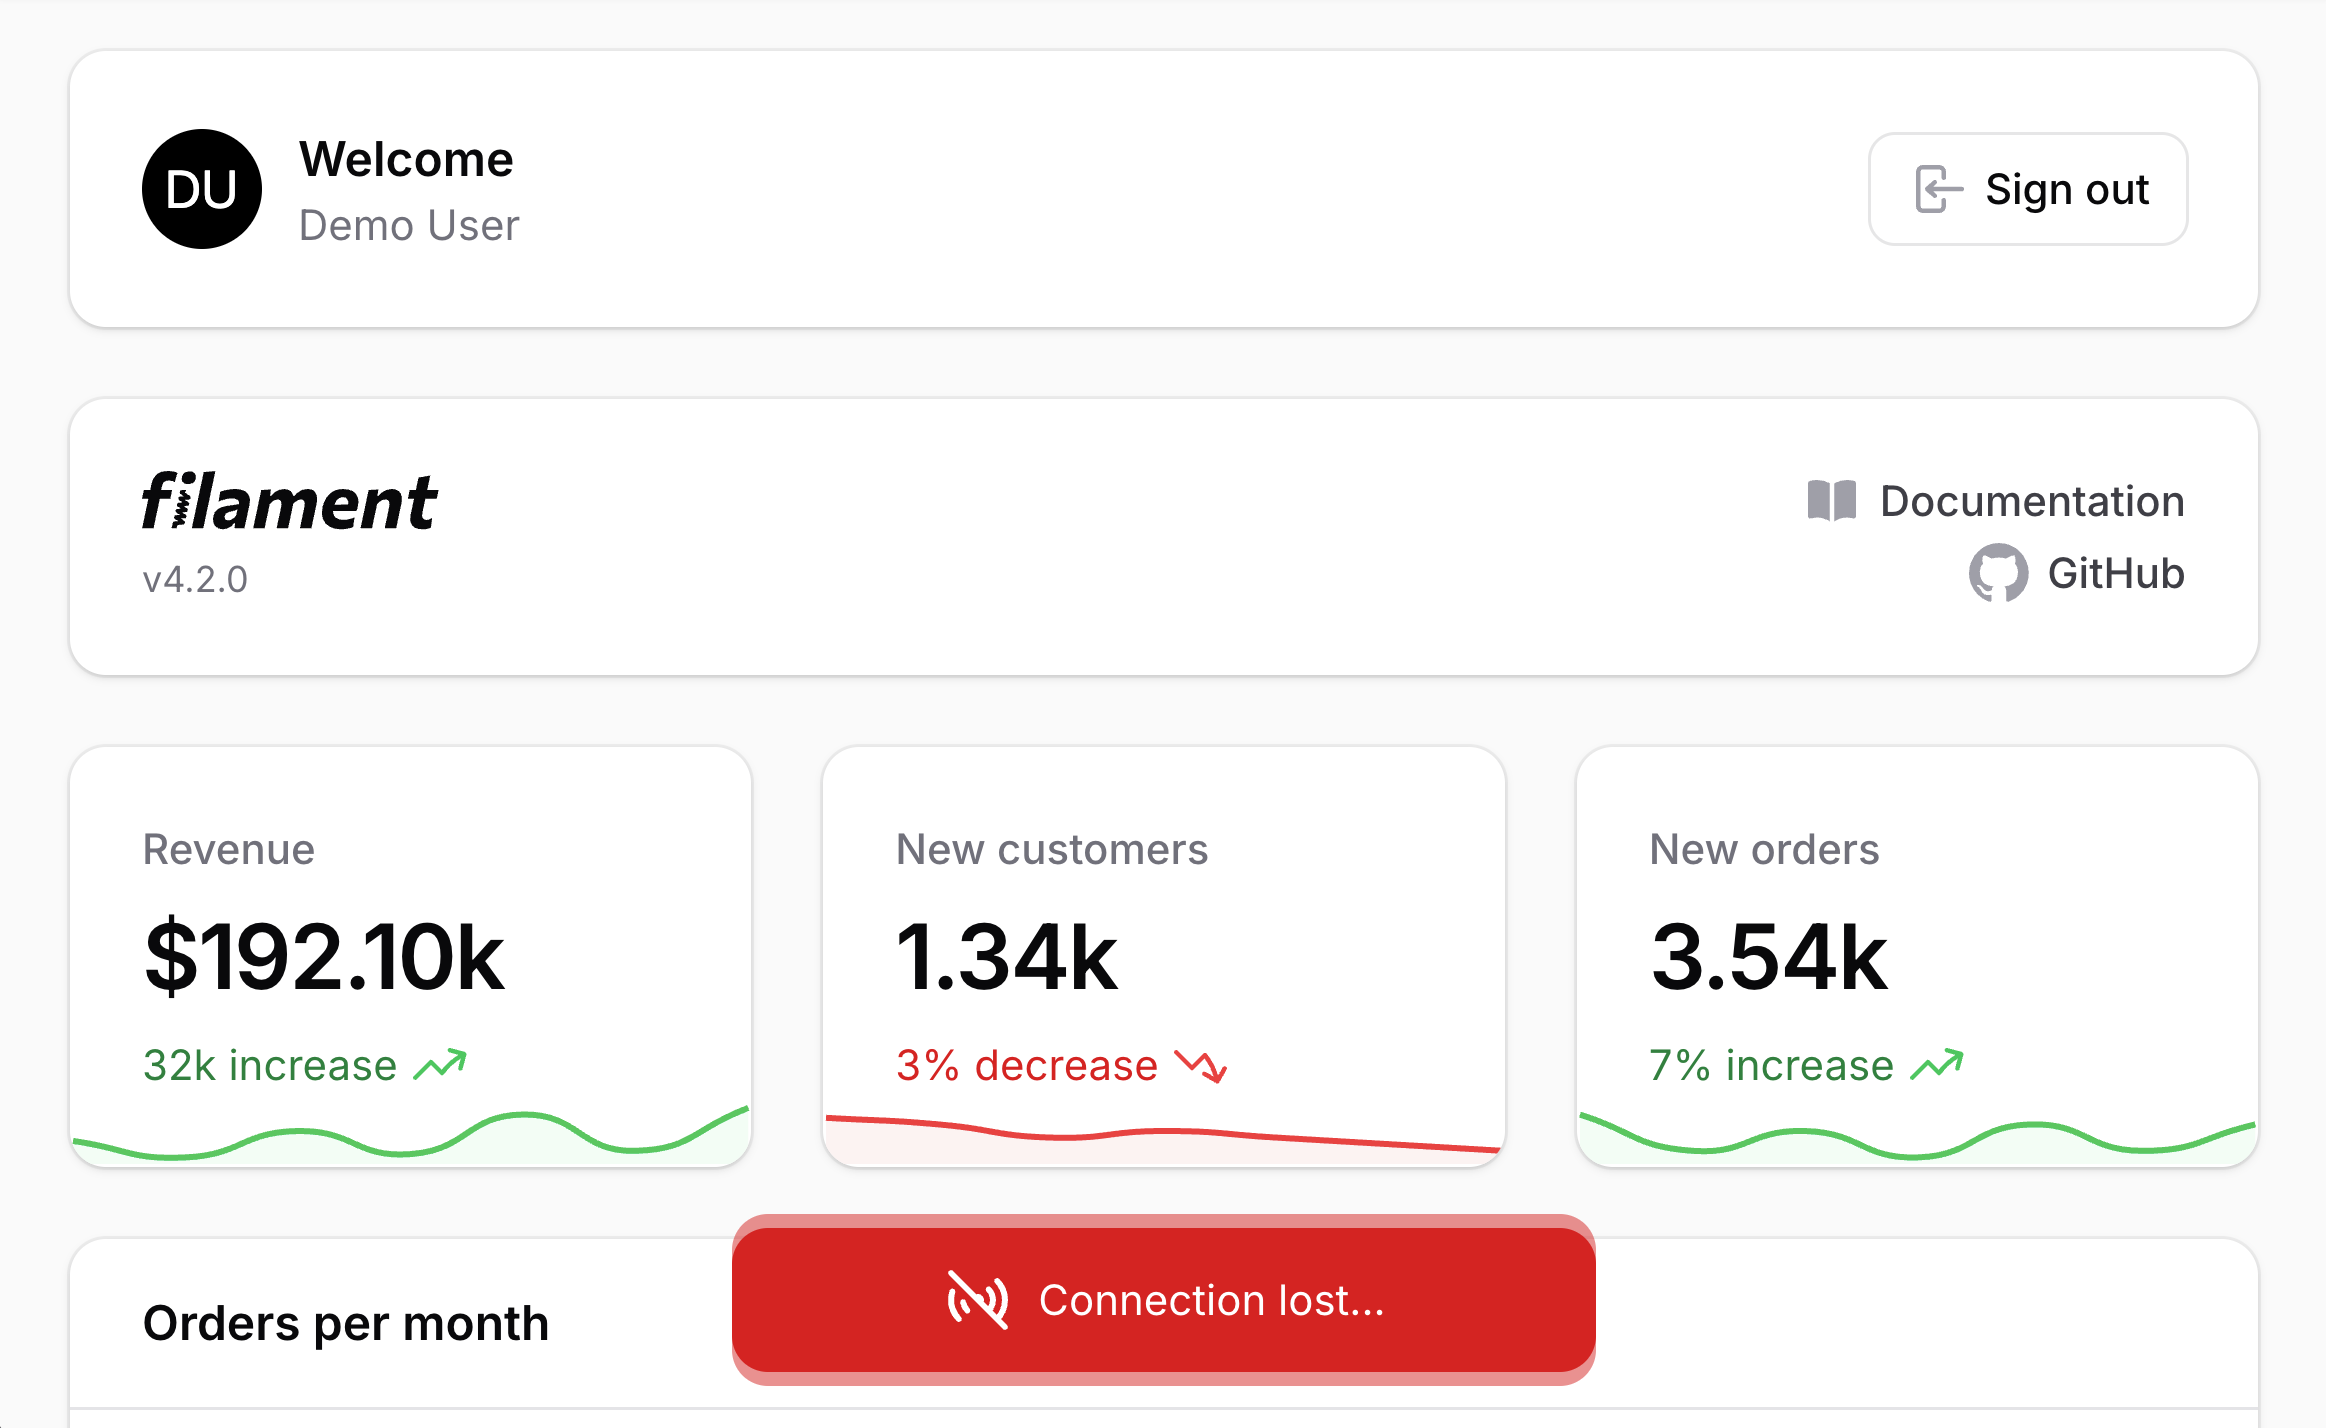
Task: Click the v4.2.0 version label
Action: (195, 579)
